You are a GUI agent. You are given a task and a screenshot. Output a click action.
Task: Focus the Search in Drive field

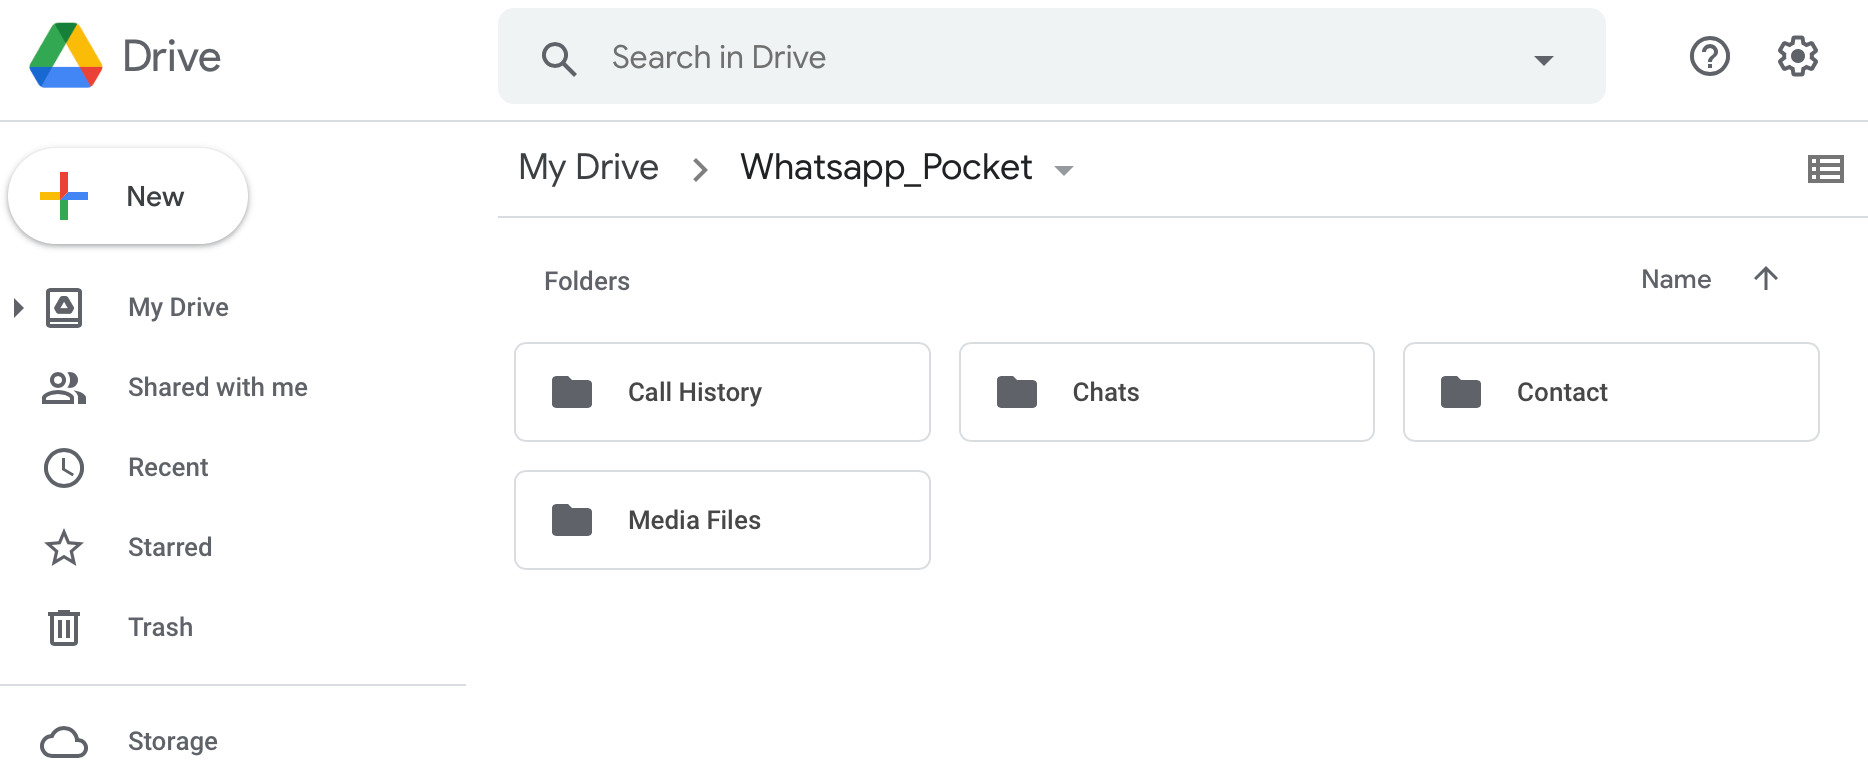pyautogui.click(x=1052, y=56)
